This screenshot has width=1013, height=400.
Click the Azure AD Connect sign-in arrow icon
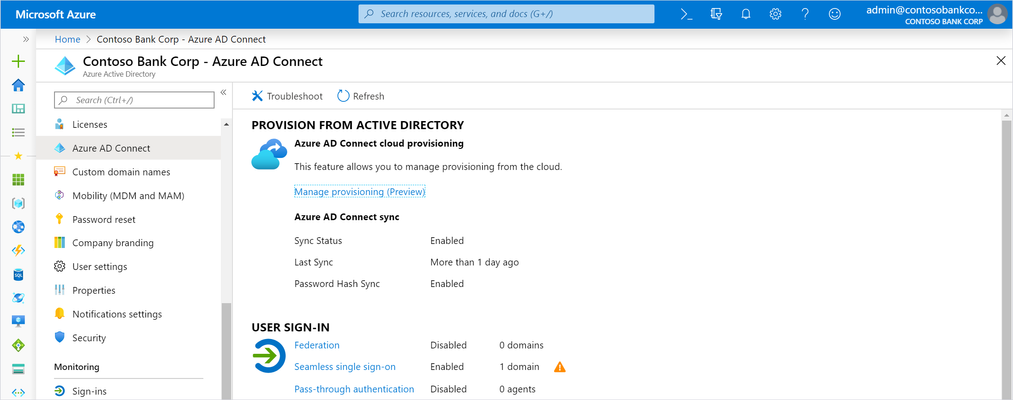(x=268, y=356)
